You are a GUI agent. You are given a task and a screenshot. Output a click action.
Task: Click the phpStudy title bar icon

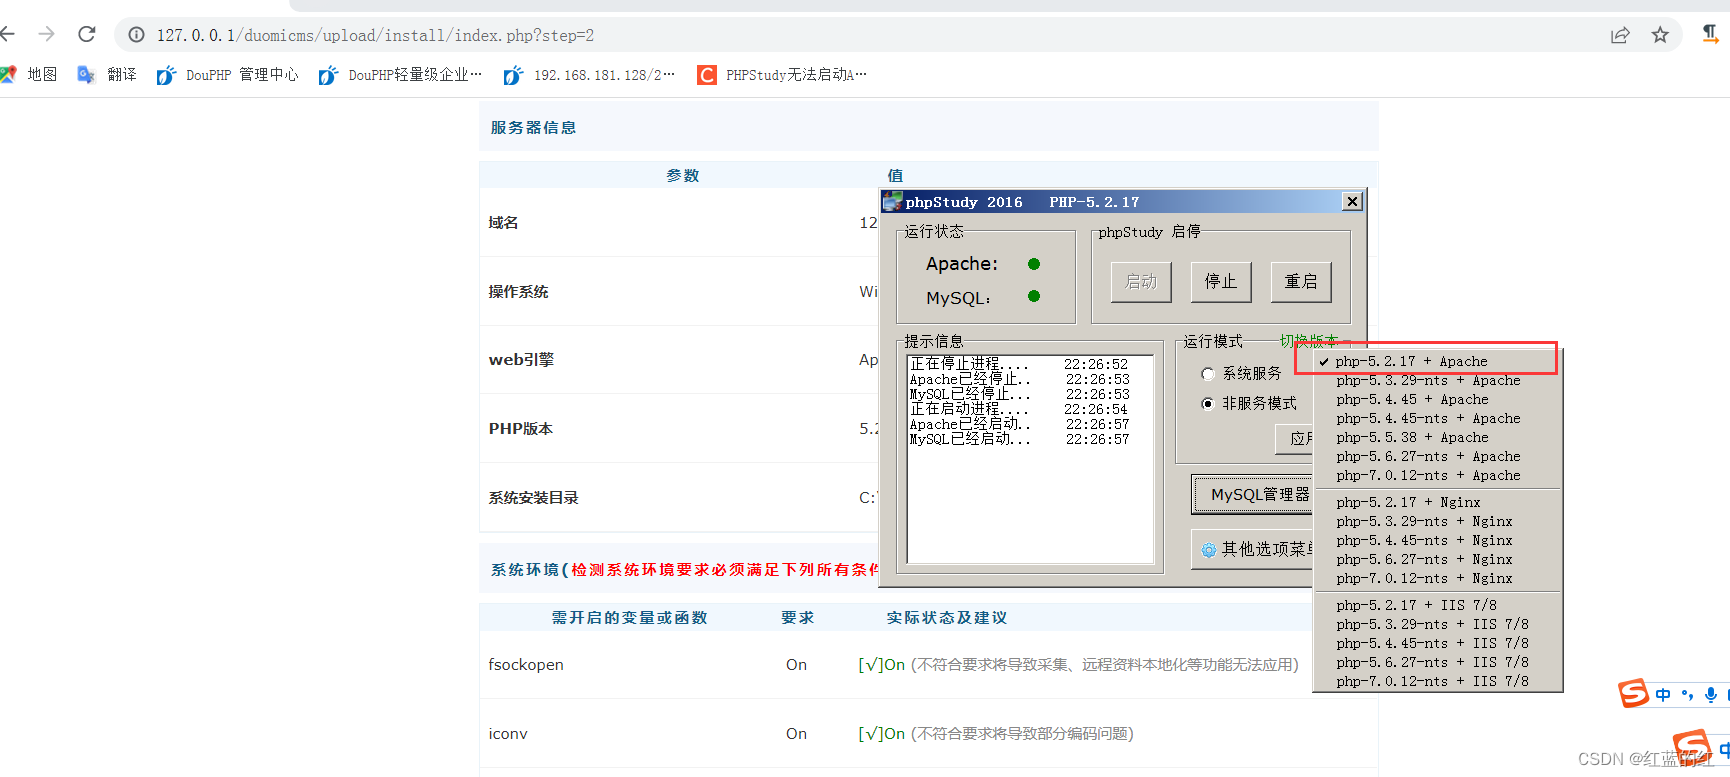pos(892,202)
